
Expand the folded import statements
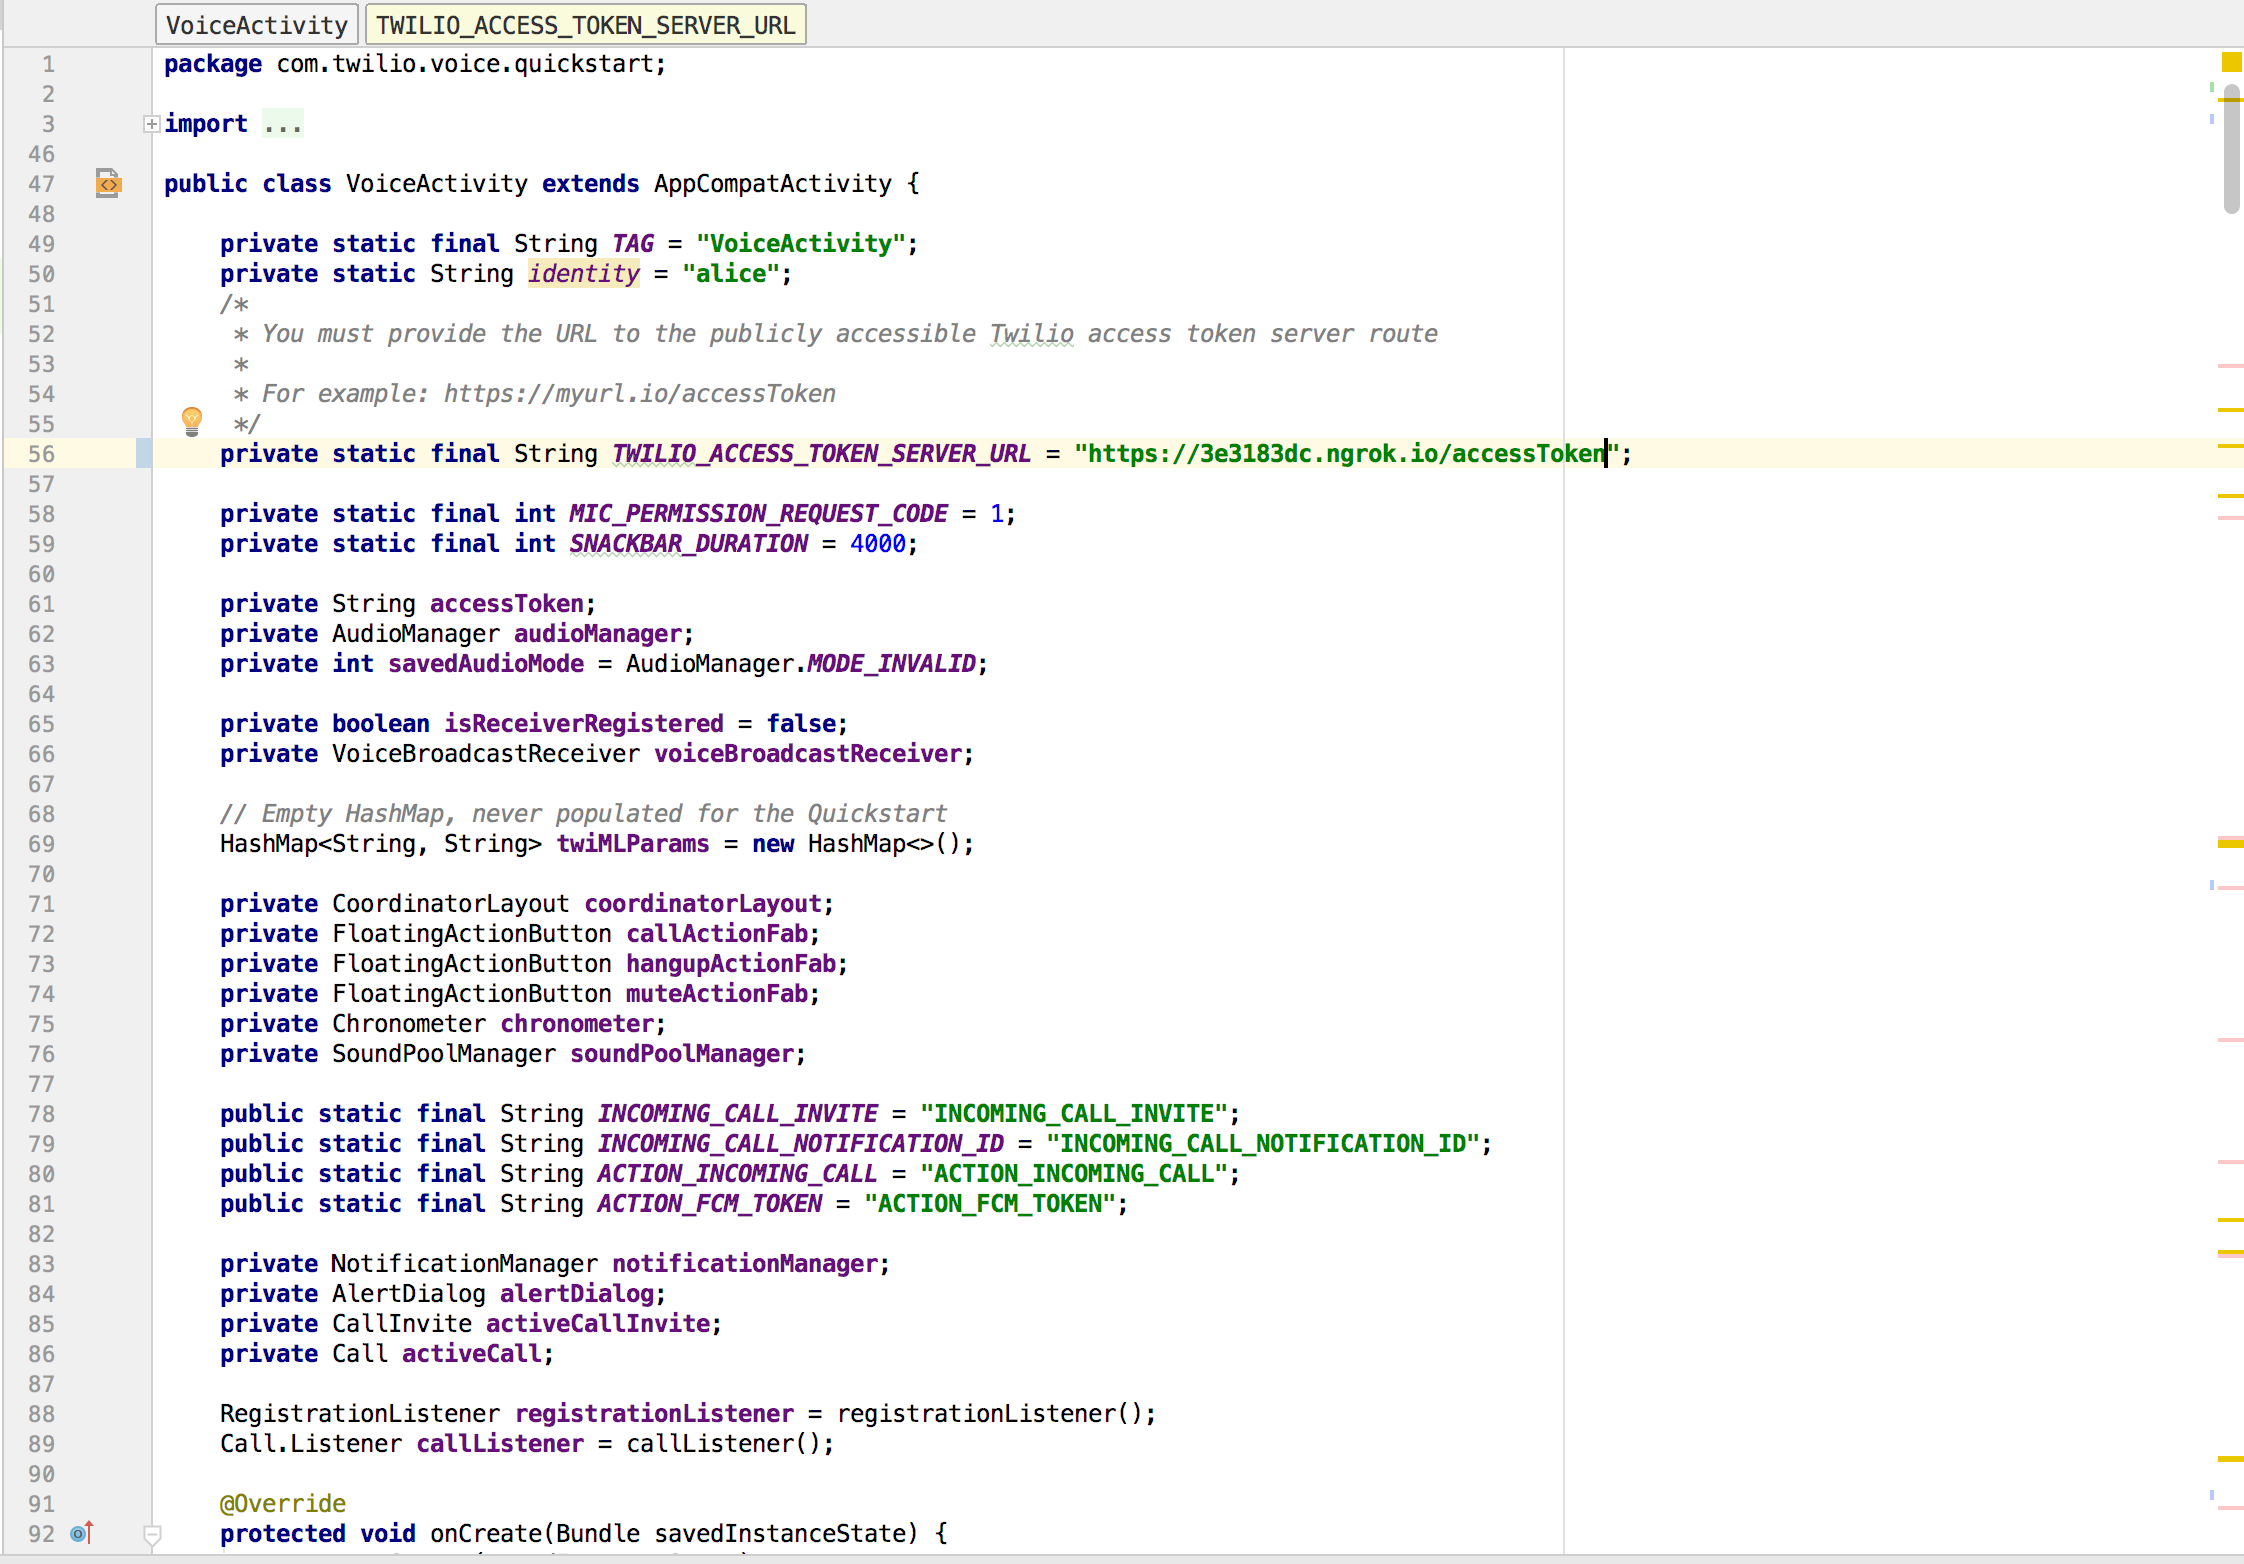coord(151,124)
